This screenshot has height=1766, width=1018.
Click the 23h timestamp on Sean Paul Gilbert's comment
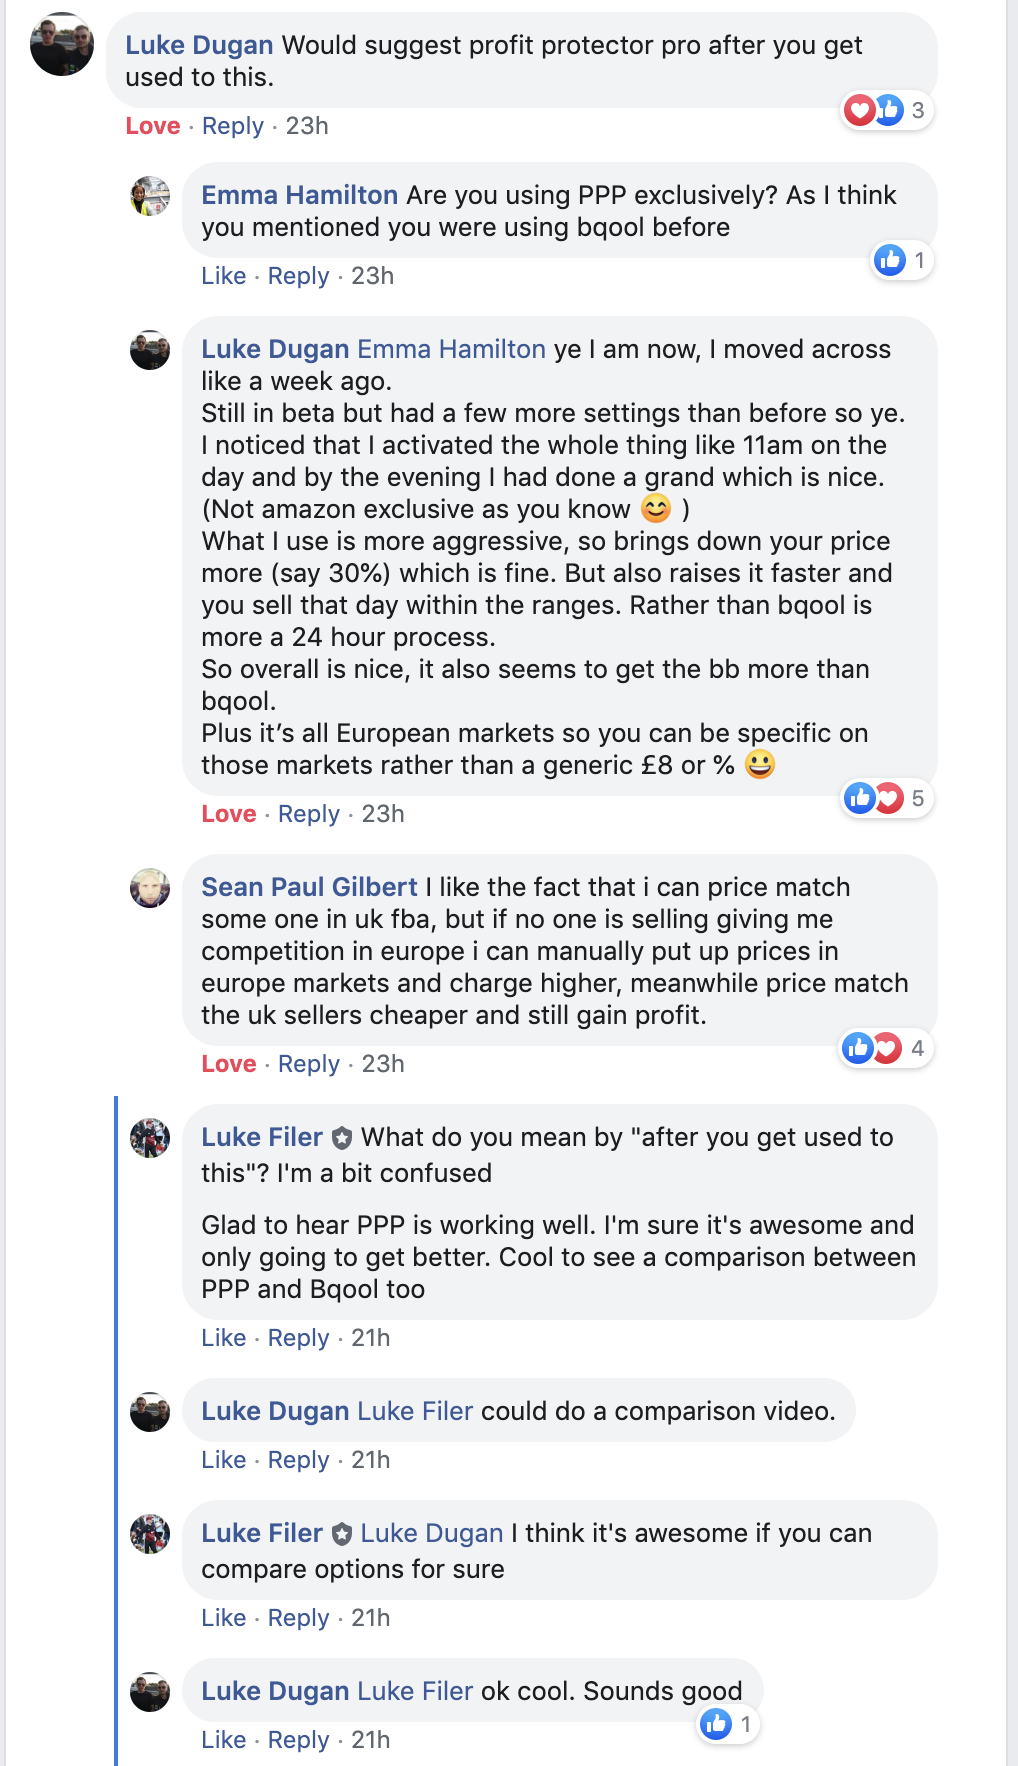pyautogui.click(x=383, y=1064)
